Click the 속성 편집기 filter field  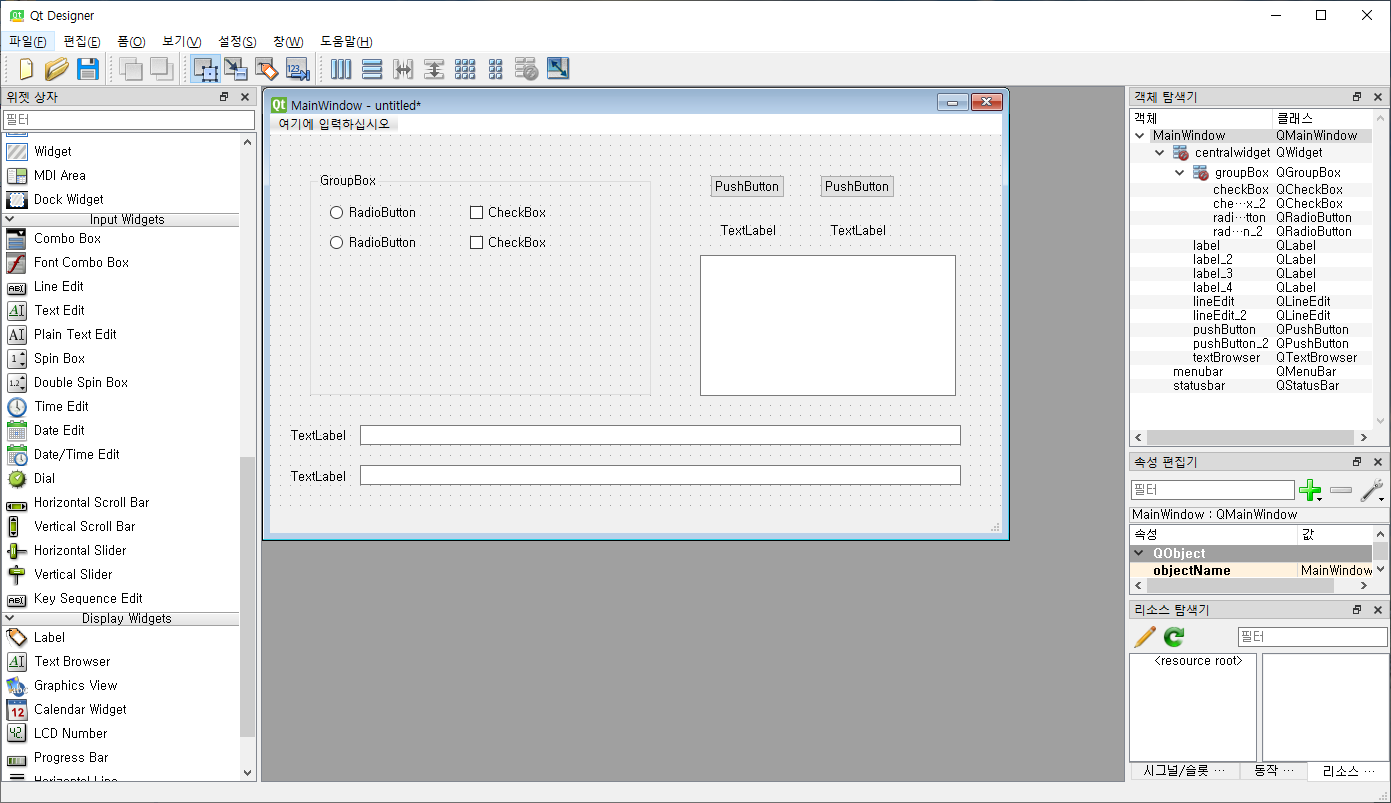[x=1212, y=490]
